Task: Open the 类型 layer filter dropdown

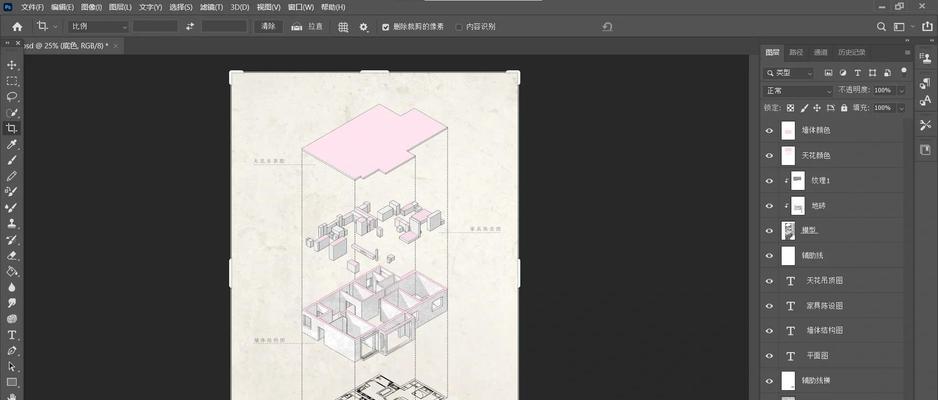Action: click(789, 73)
